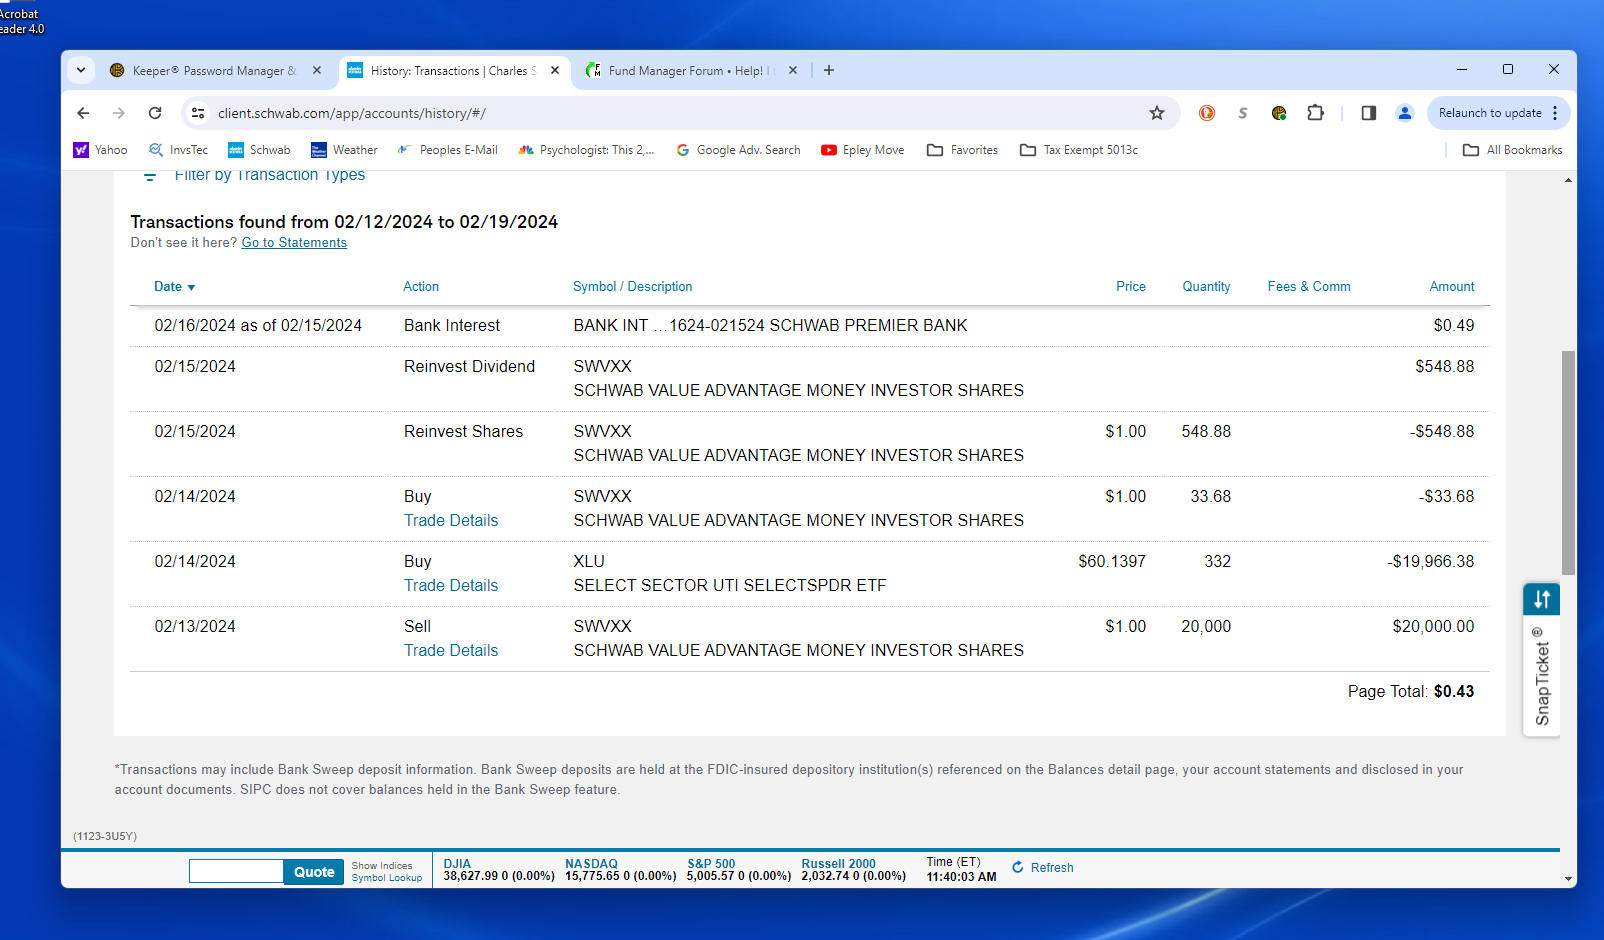Image resolution: width=1604 pixels, height=940 pixels.
Task: Toggle the browser side panel
Action: pyautogui.click(x=1369, y=113)
